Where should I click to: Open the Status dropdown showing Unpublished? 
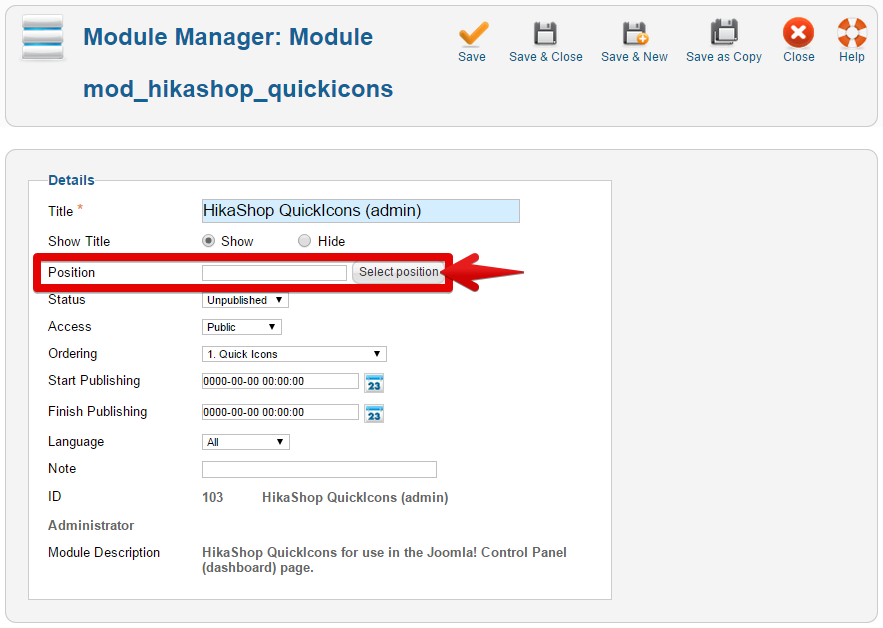245,300
